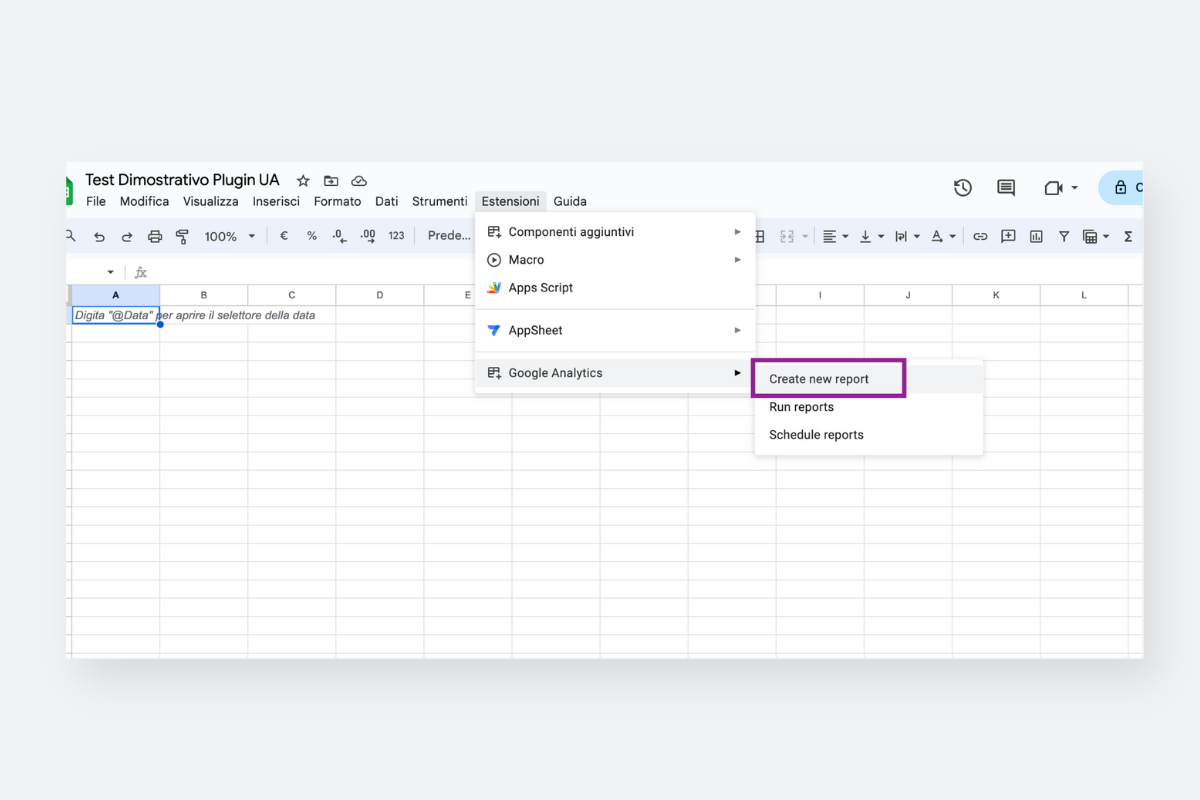Open the 123 number formats menu

[x=397, y=236]
